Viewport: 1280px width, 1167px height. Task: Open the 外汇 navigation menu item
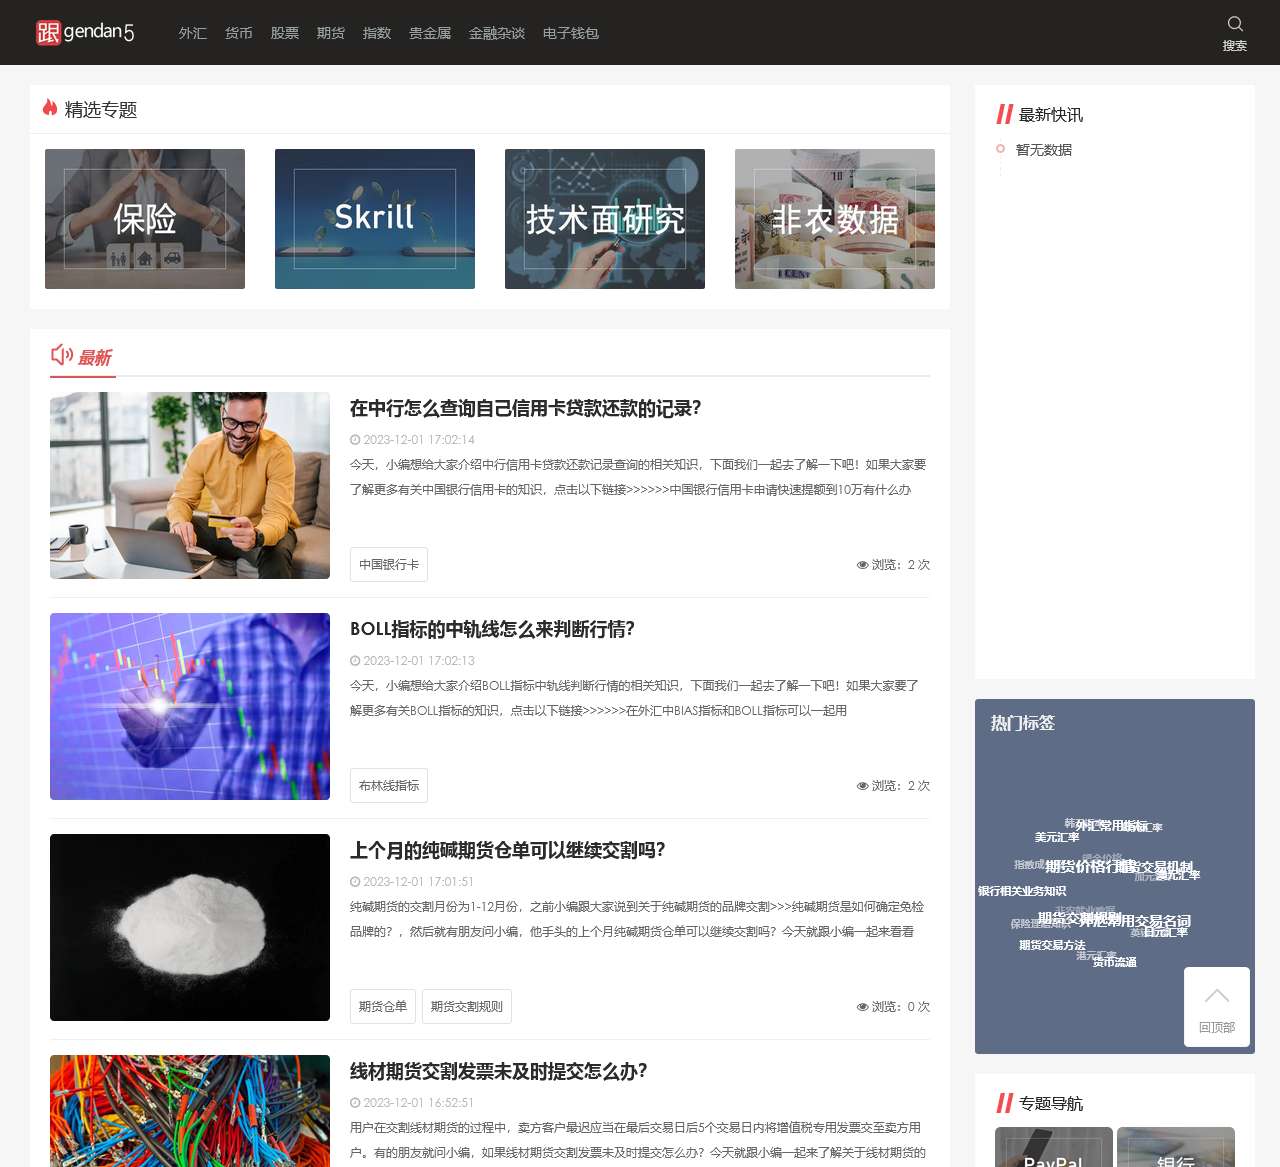191,32
